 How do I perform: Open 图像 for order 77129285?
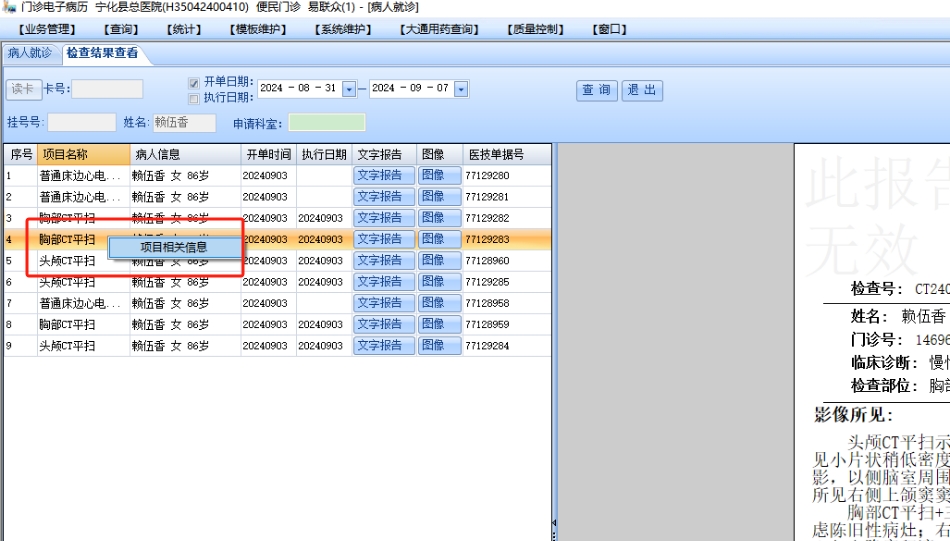[439, 282]
